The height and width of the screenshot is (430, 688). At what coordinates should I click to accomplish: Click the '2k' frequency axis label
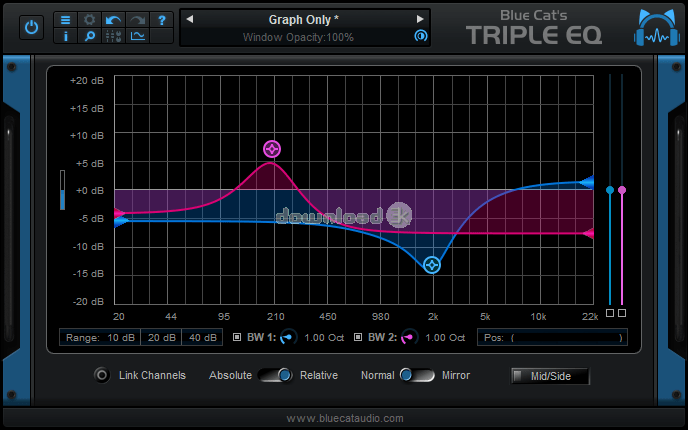(x=433, y=316)
